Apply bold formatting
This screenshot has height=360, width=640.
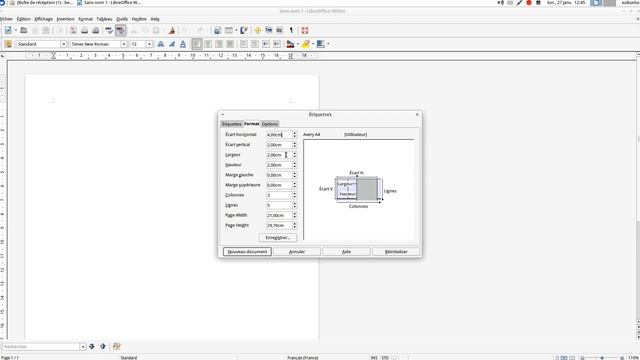point(161,44)
